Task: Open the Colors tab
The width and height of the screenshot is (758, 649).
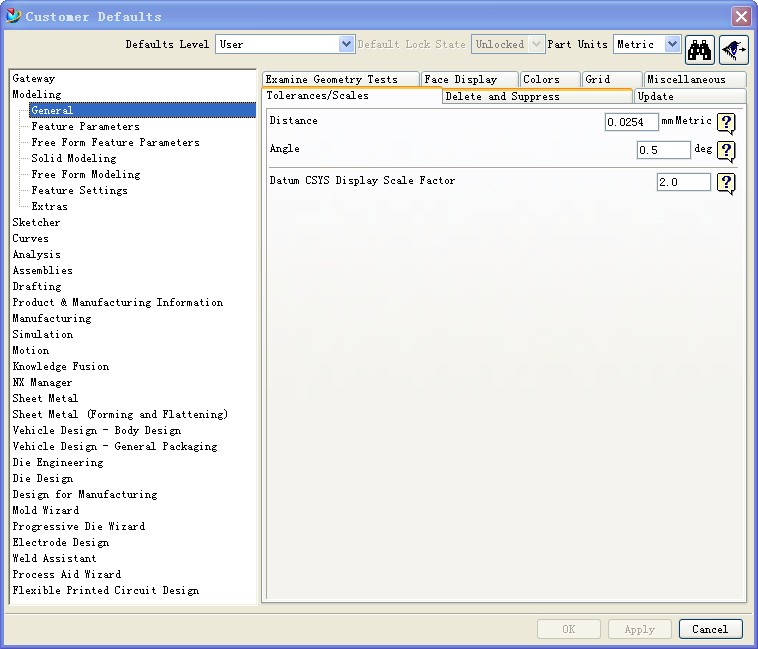Action: pyautogui.click(x=550, y=79)
